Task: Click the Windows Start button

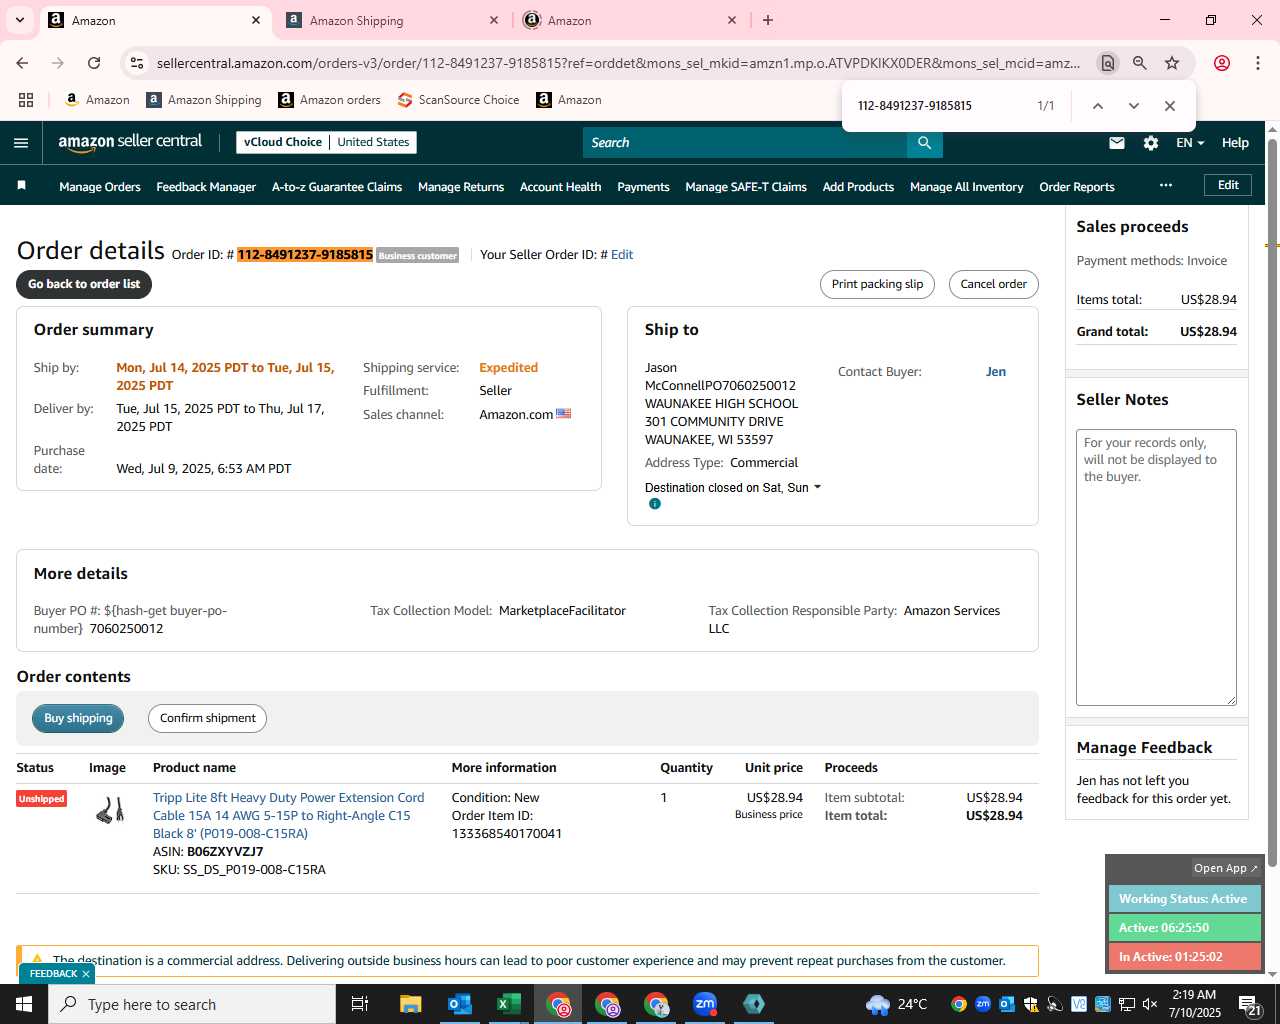Action: pos(24,1004)
